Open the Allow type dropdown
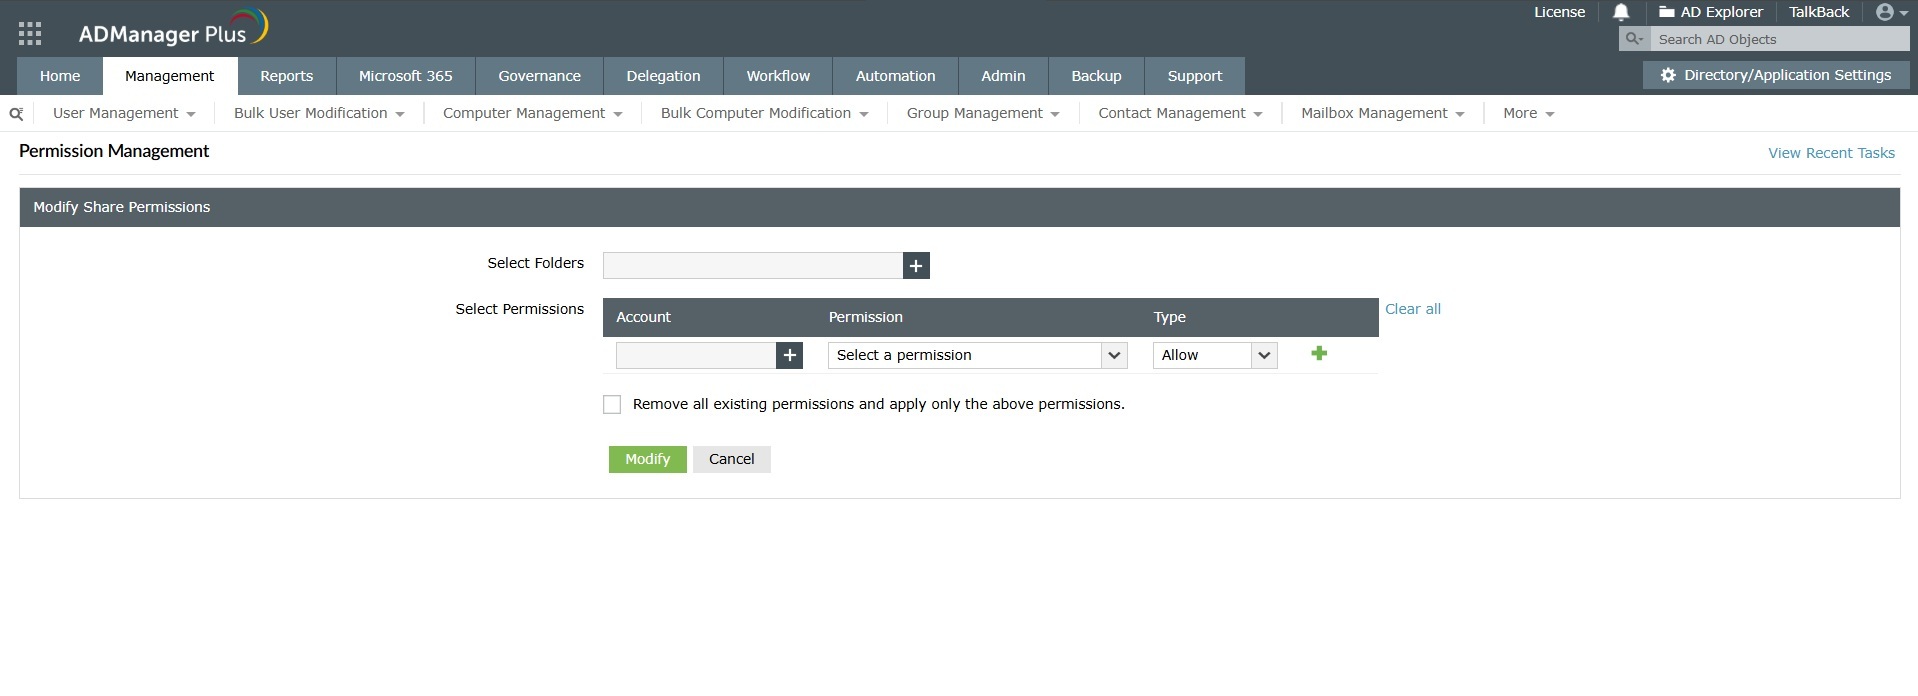The width and height of the screenshot is (1918, 696). 1214,355
